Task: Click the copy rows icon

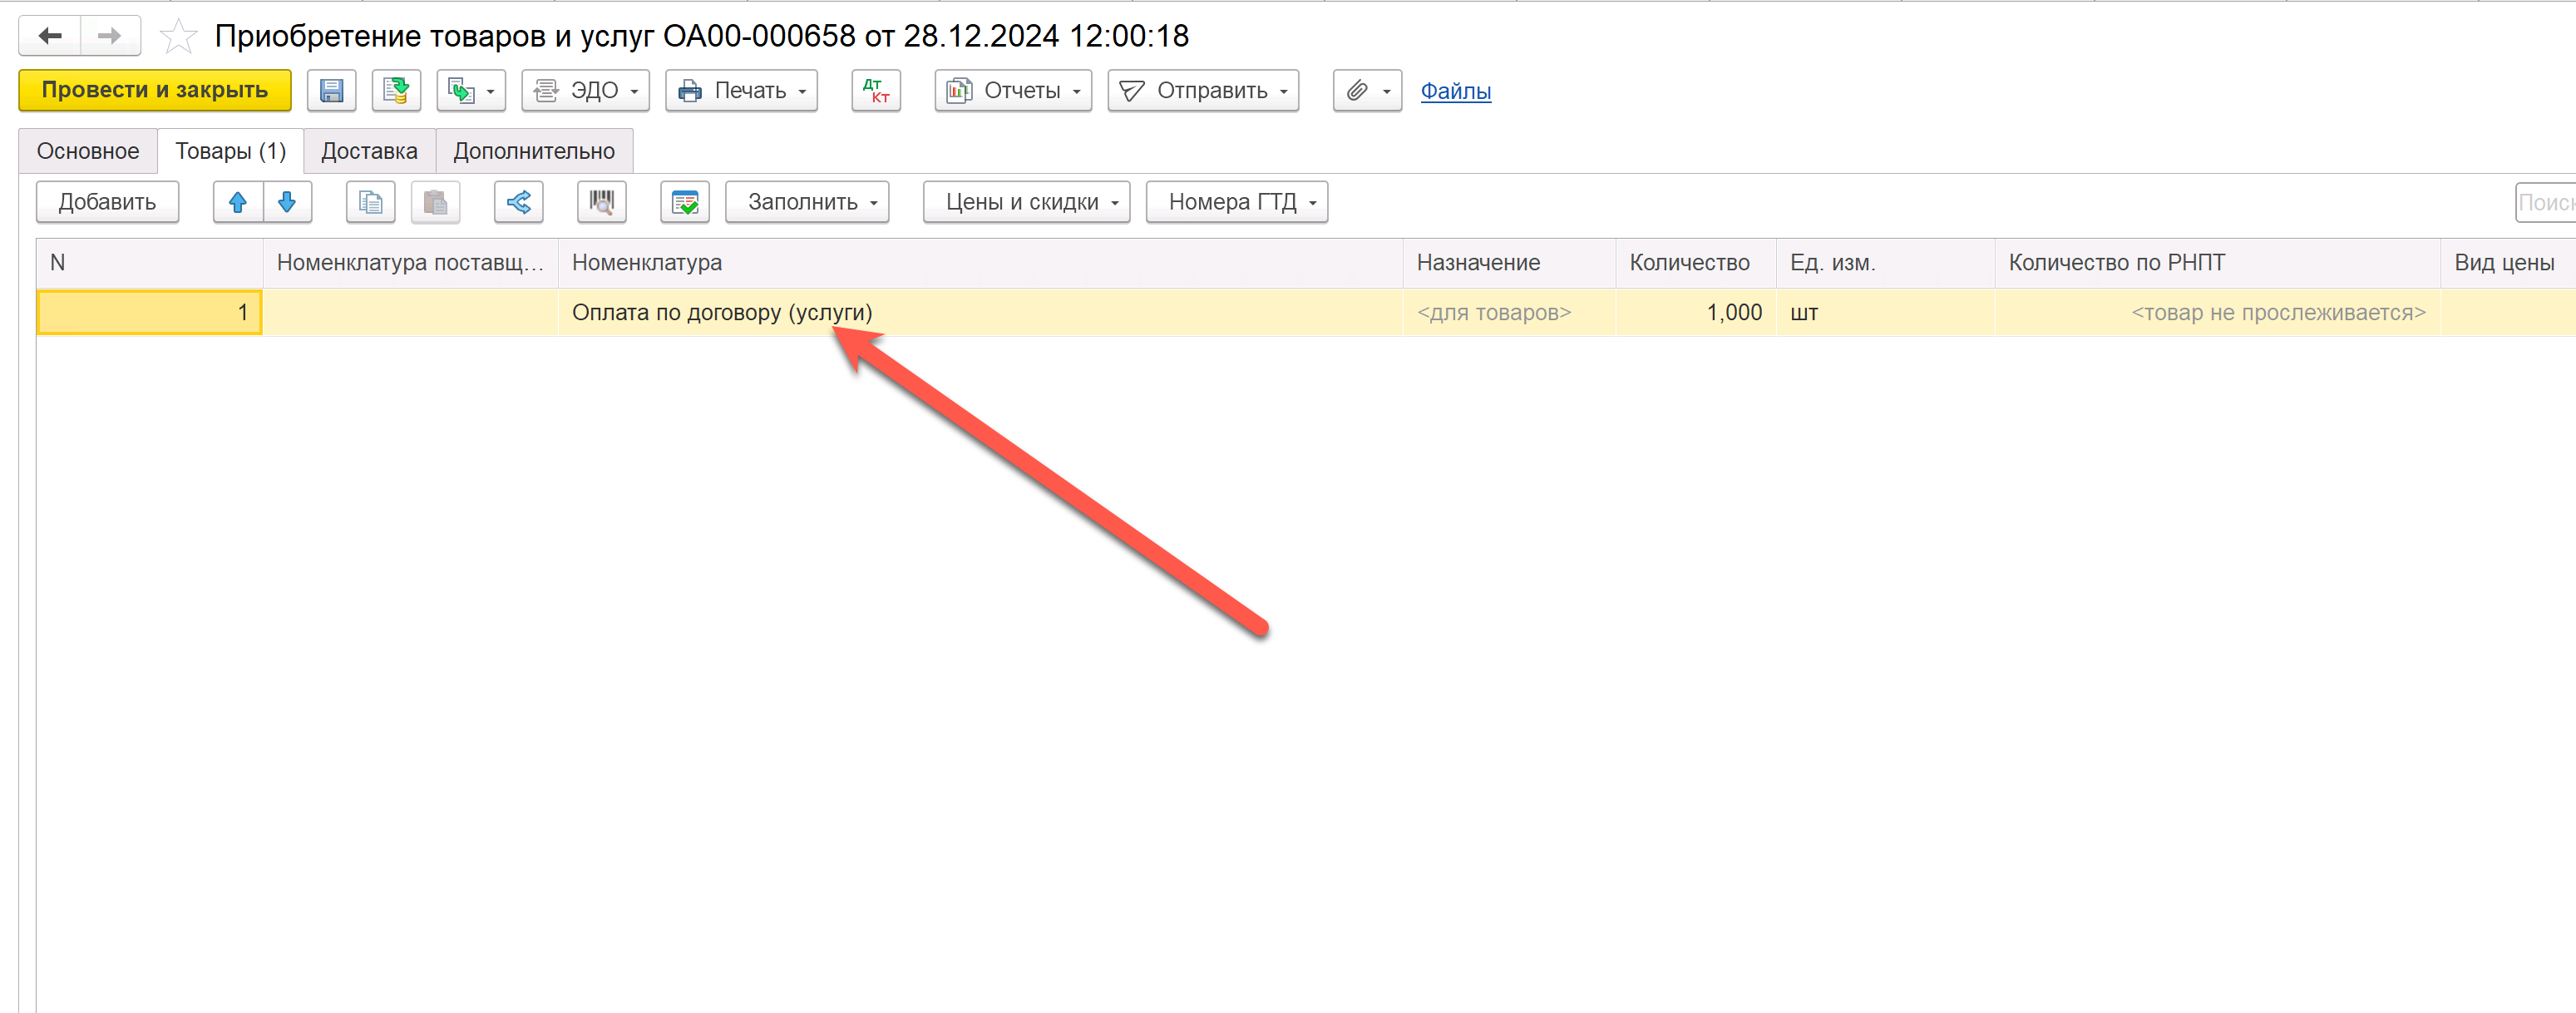Action: pos(370,202)
